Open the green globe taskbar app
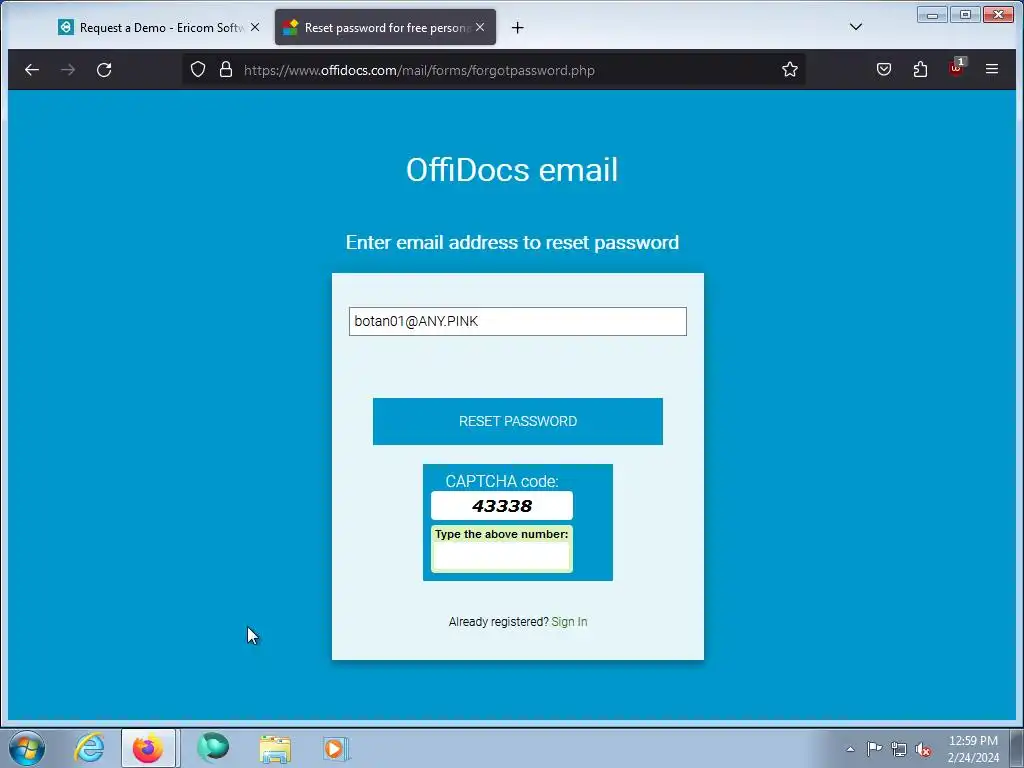1024x768 pixels. (x=213, y=748)
